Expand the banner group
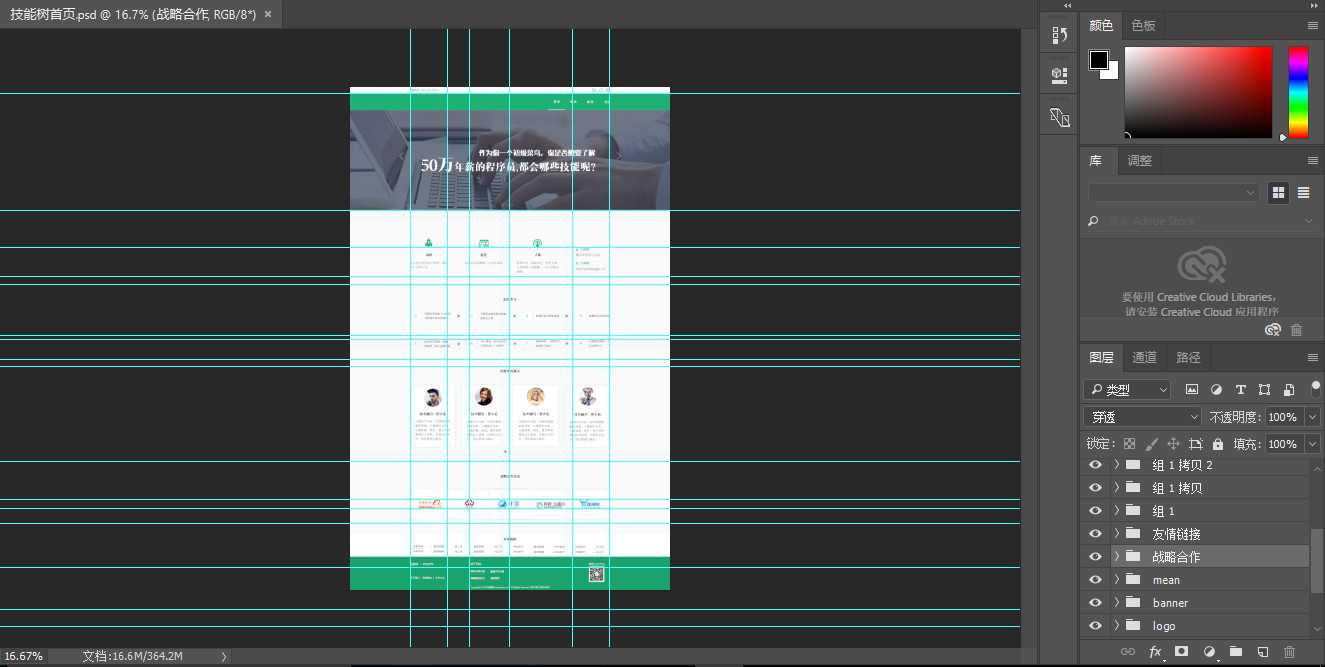1325x667 pixels. click(1116, 603)
